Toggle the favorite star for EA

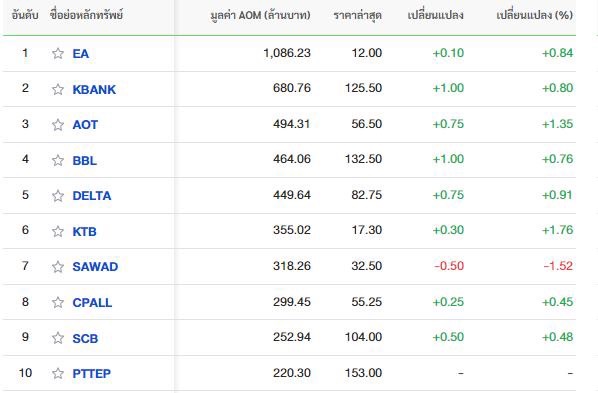tap(58, 53)
